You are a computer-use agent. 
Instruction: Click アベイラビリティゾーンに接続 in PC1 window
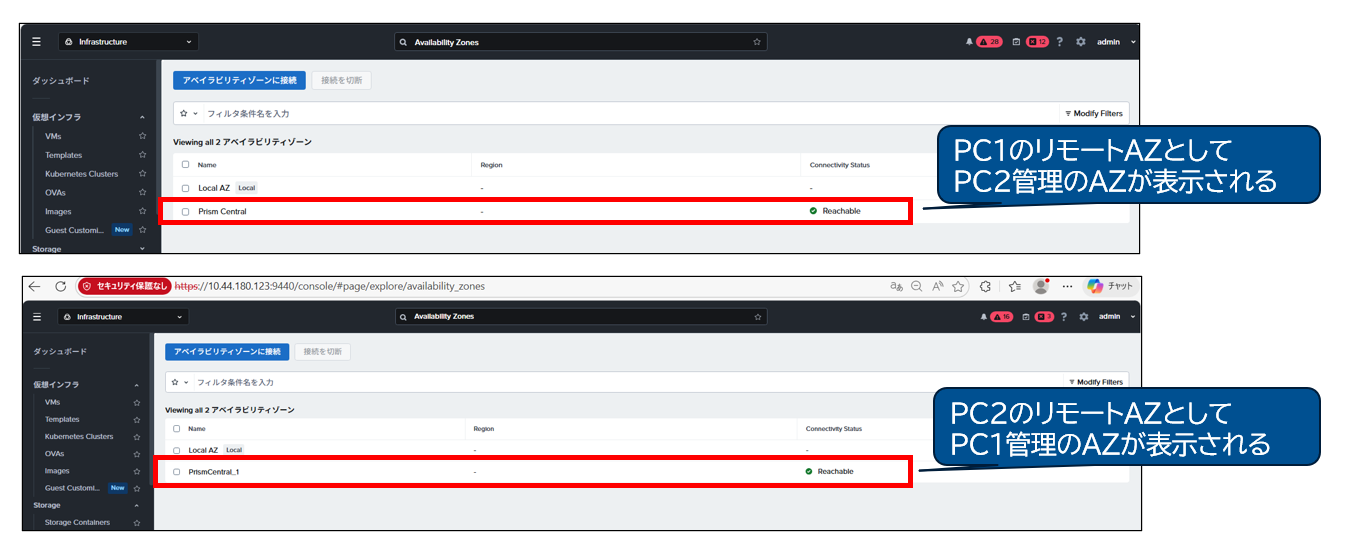pyautogui.click(x=240, y=80)
